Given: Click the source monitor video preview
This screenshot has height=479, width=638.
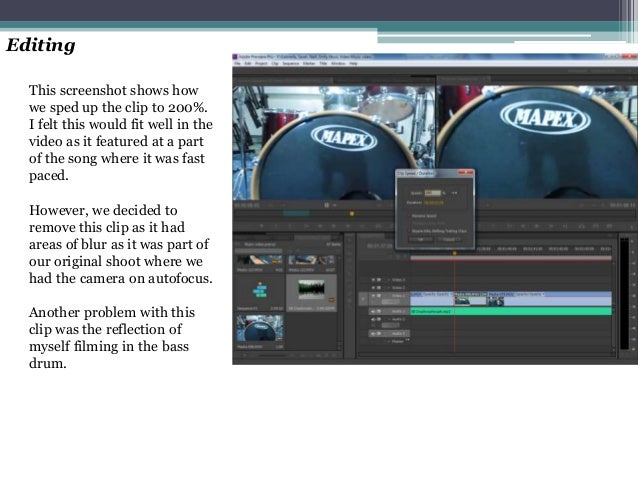Looking at the screenshot, I should (x=334, y=142).
